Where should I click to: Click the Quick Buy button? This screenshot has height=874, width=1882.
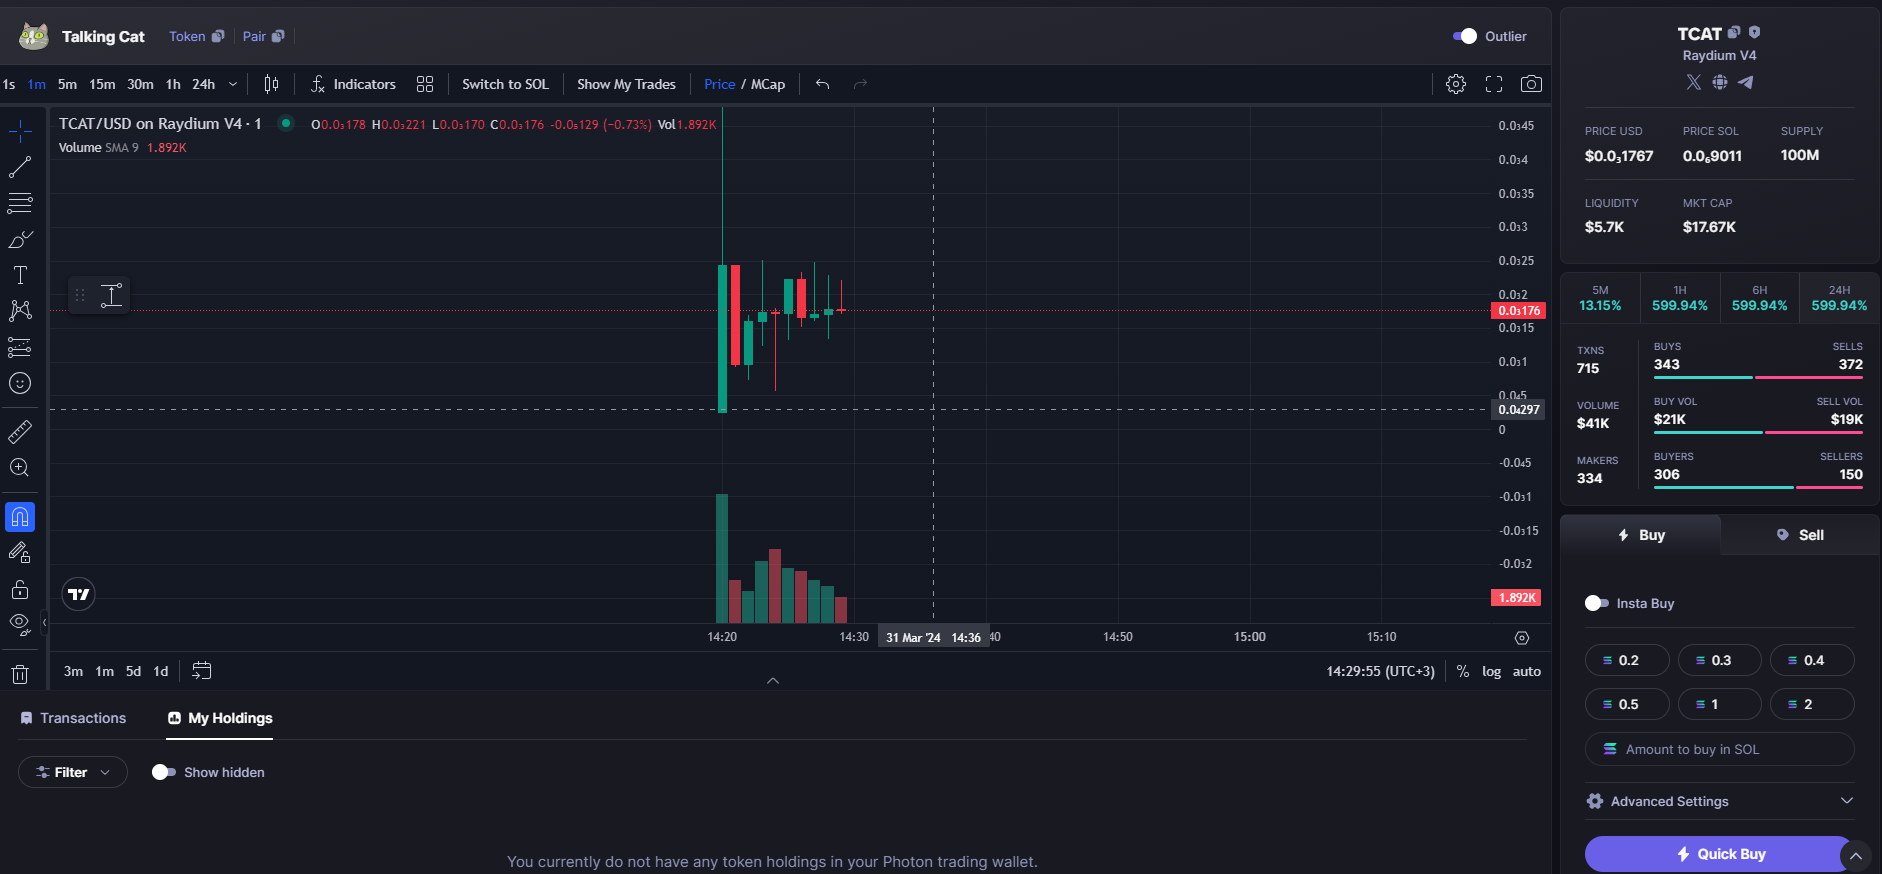coord(1720,854)
